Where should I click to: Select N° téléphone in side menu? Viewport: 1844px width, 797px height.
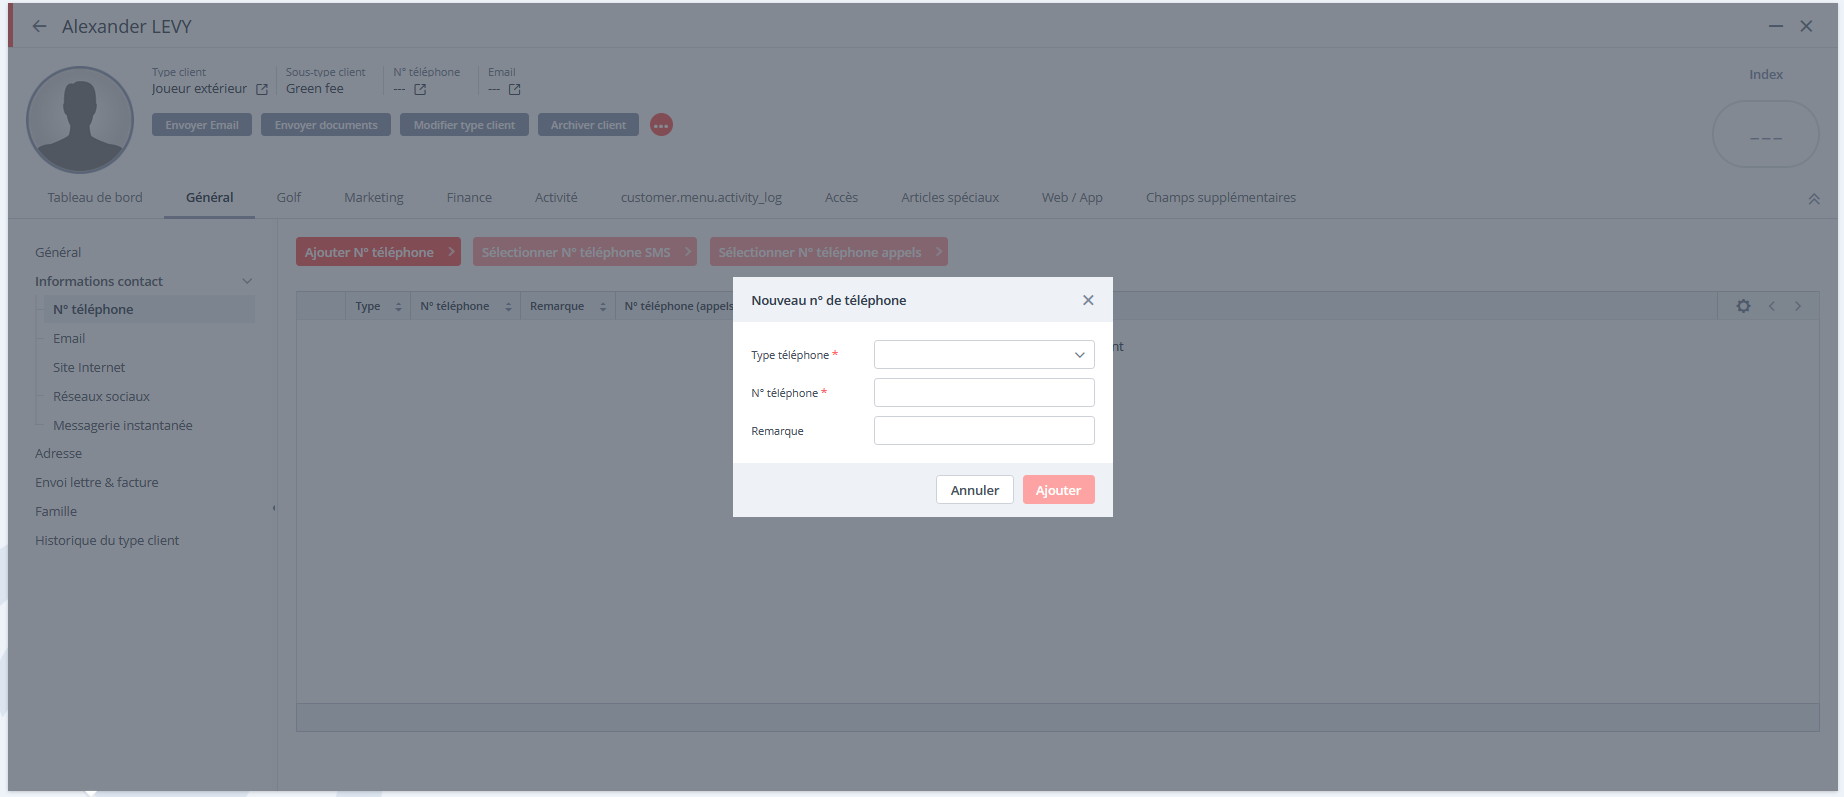pyautogui.click(x=148, y=310)
